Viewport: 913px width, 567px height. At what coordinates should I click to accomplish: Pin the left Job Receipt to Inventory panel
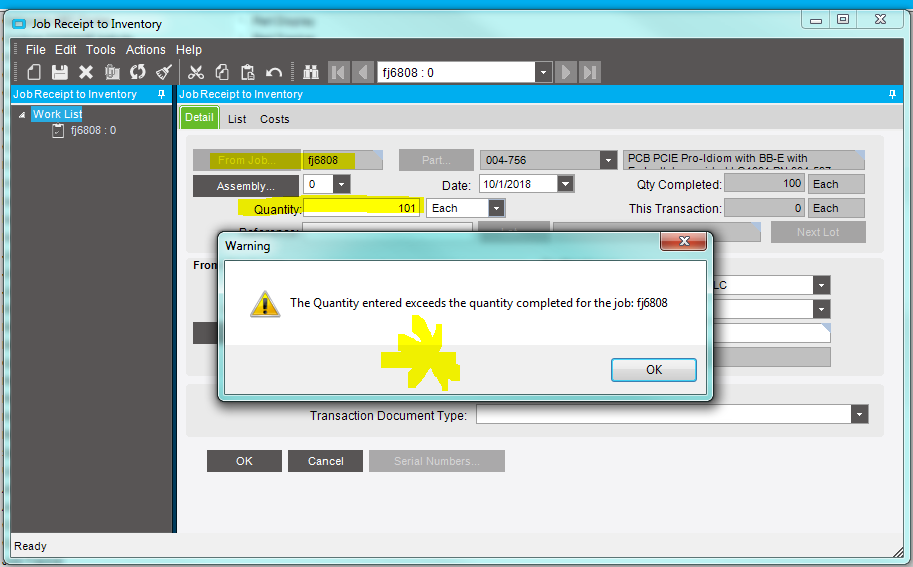(x=162, y=94)
